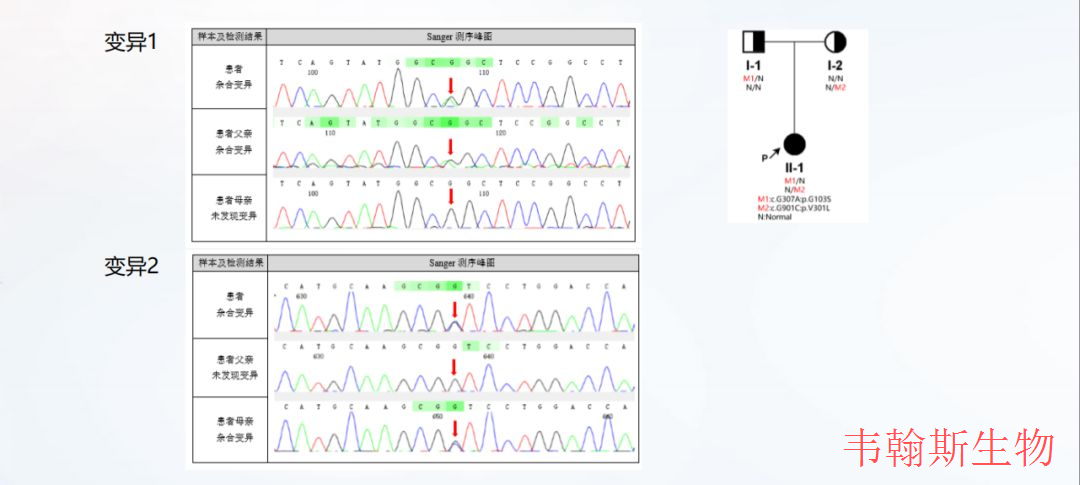Viewport: 1080px width, 485px height.
Task: Open the mother's chromatogram trace in 变异2
Action: pyautogui.click(x=453, y=433)
